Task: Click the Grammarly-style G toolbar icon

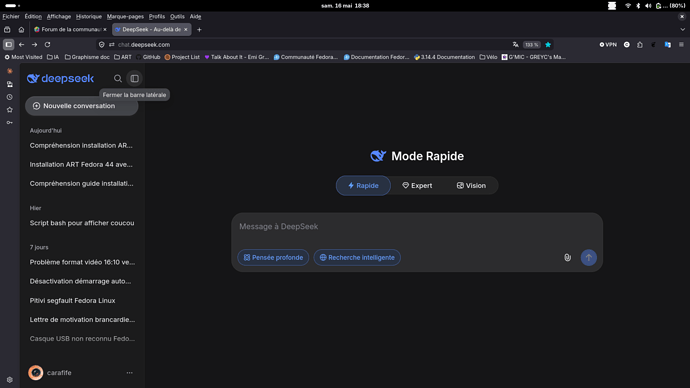Action: (x=627, y=44)
